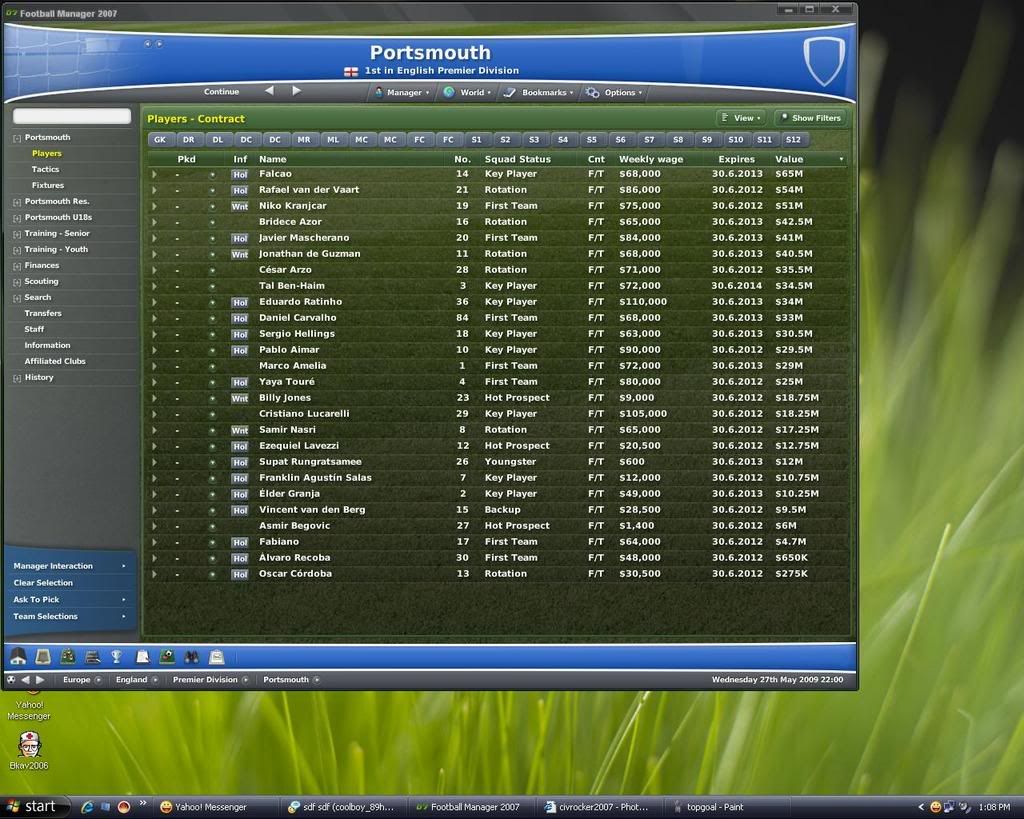The width and height of the screenshot is (1024, 819).
Task: Expand the Rafael van der Vaart row arrow
Action: point(154,190)
